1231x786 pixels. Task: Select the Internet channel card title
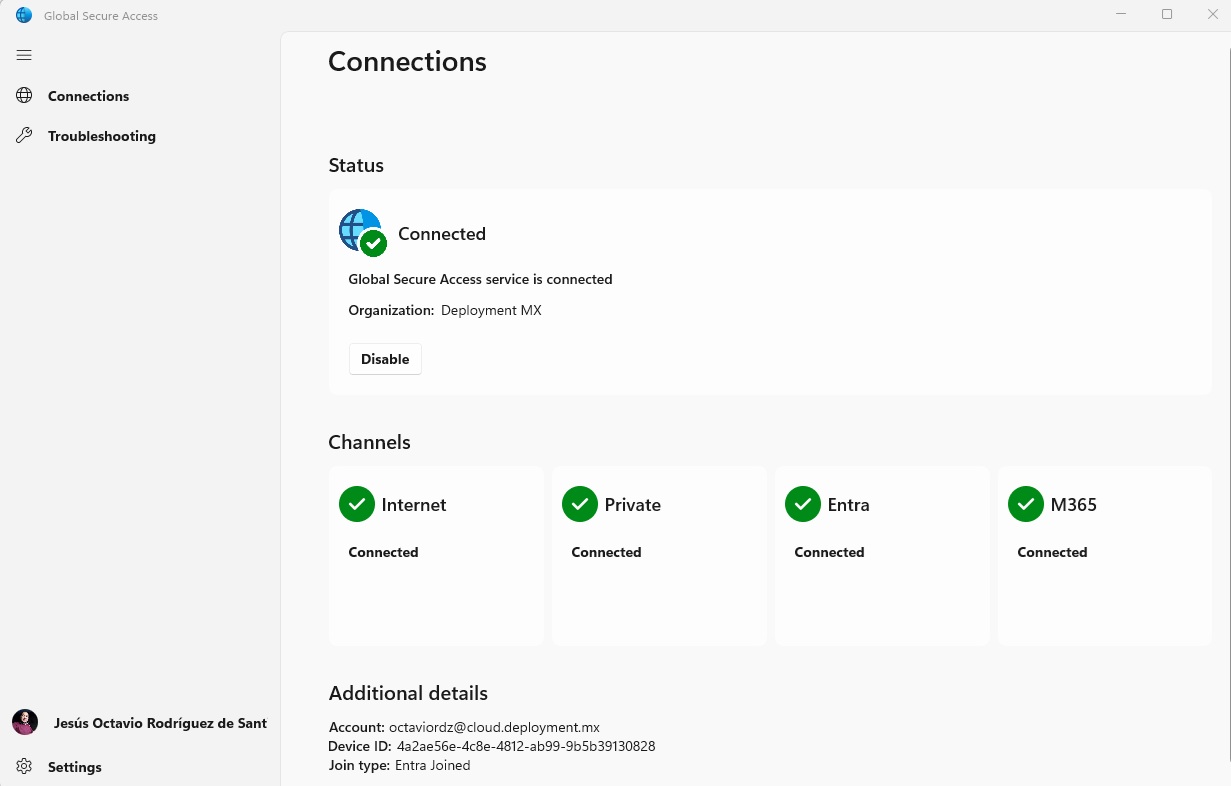coord(414,505)
